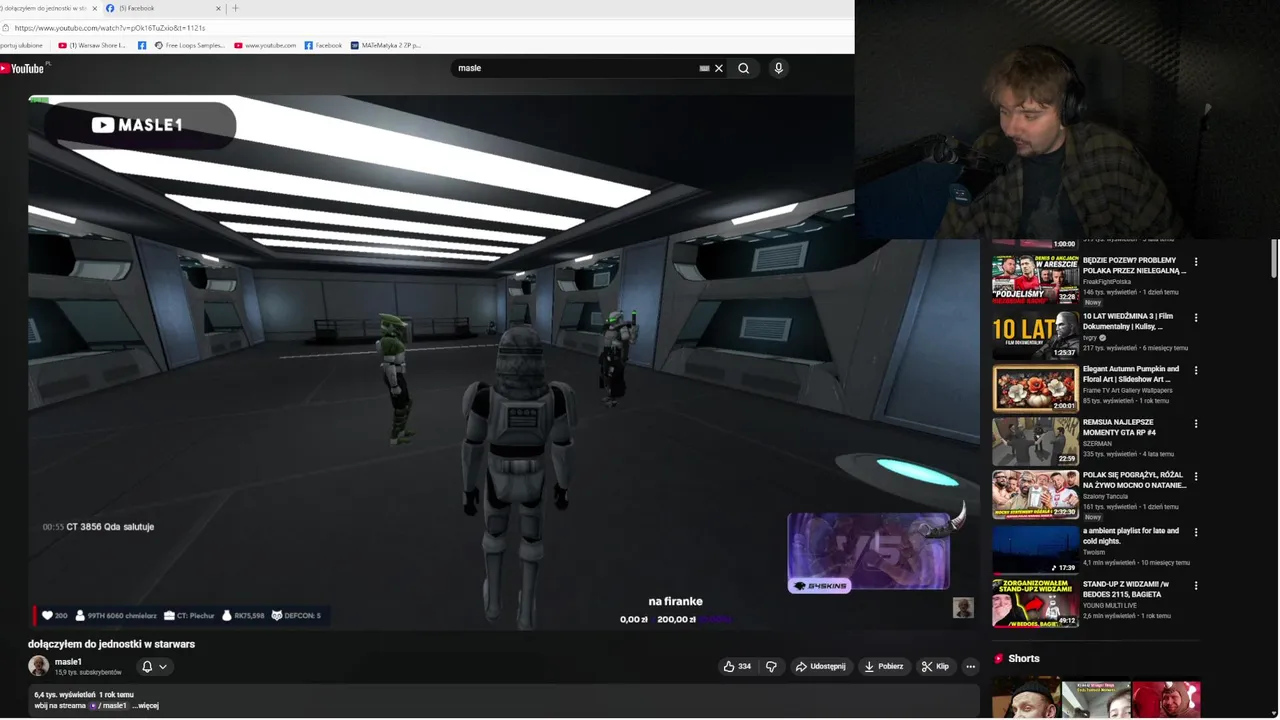Open masle1 channel name link
1280x720 pixels.
coord(68,662)
